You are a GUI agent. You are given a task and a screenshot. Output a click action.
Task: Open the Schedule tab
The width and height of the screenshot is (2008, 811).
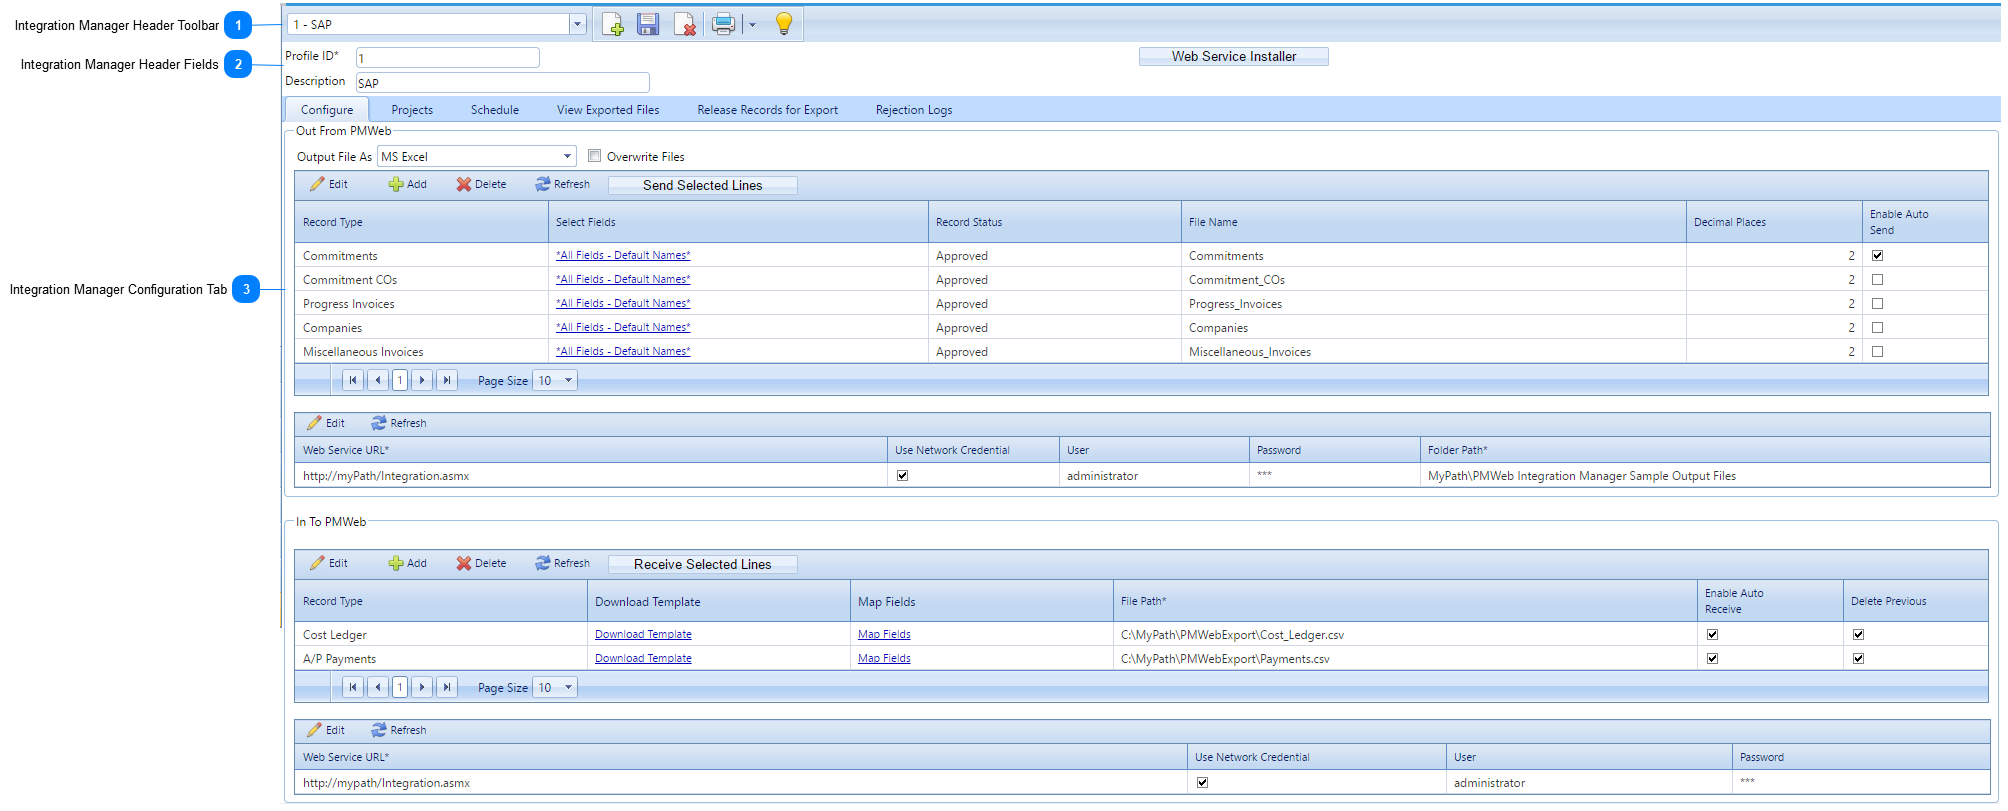(x=495, y=110)
